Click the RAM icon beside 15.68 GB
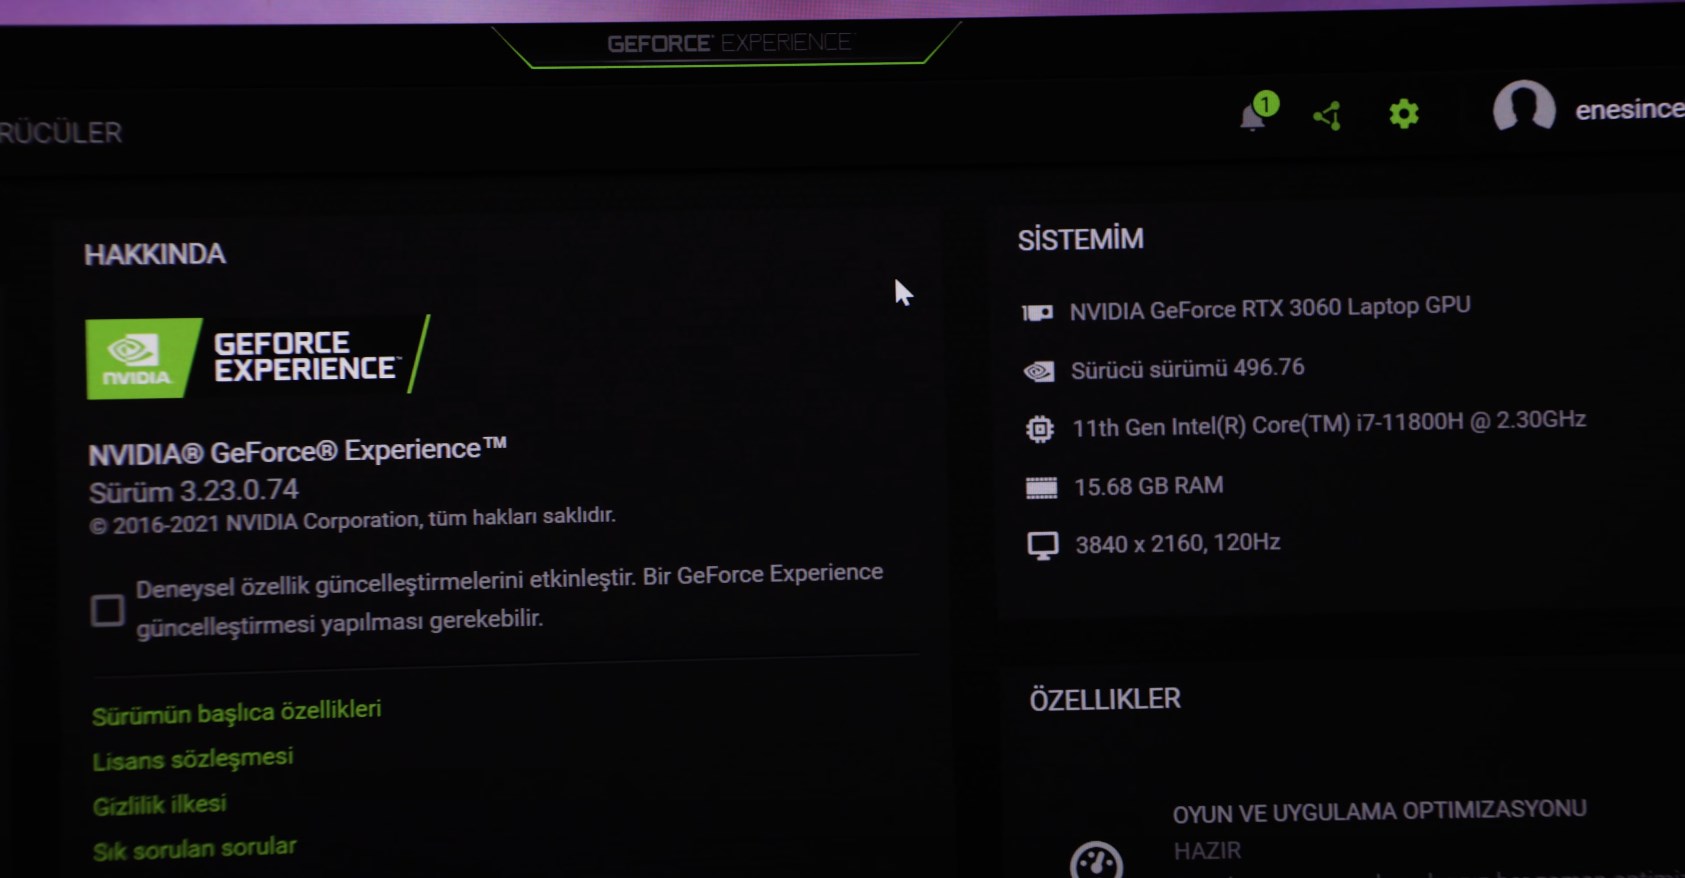 pyautogui.click(x=1041, y=488)
